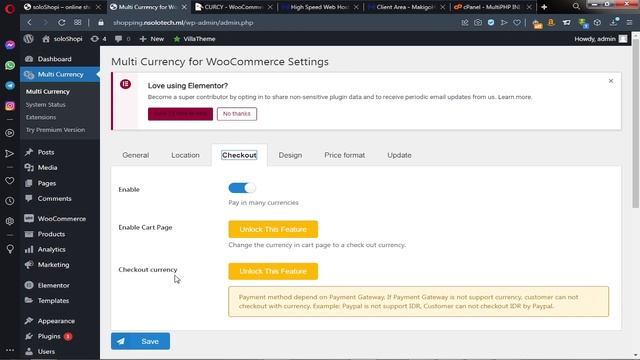
Task: Switch to Price format tab
Action: (344, 155)
